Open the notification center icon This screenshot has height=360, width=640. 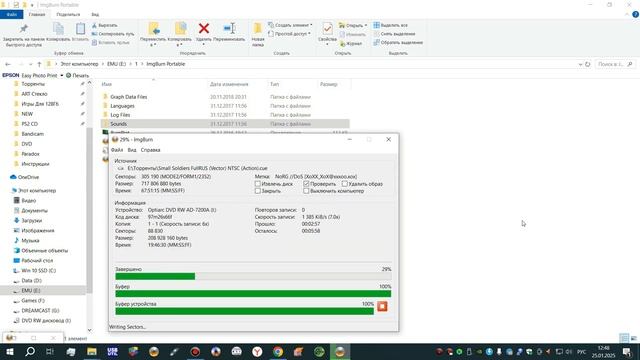[x=627, y=351]
